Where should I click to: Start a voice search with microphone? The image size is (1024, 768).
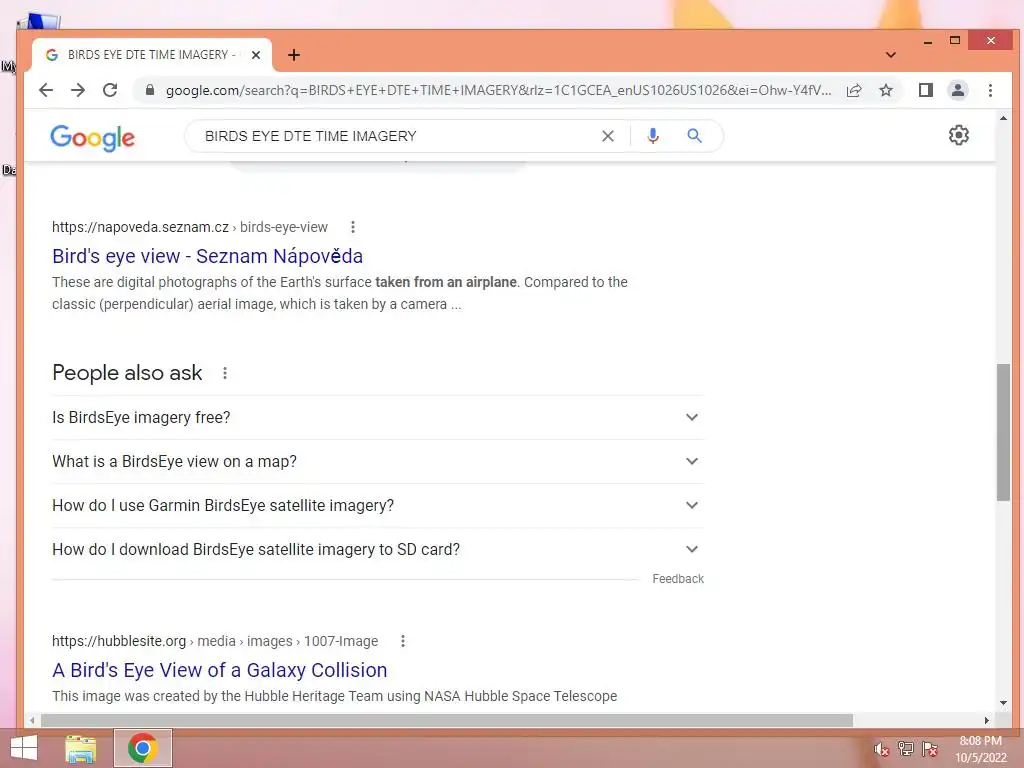click(x=652, y=136)
